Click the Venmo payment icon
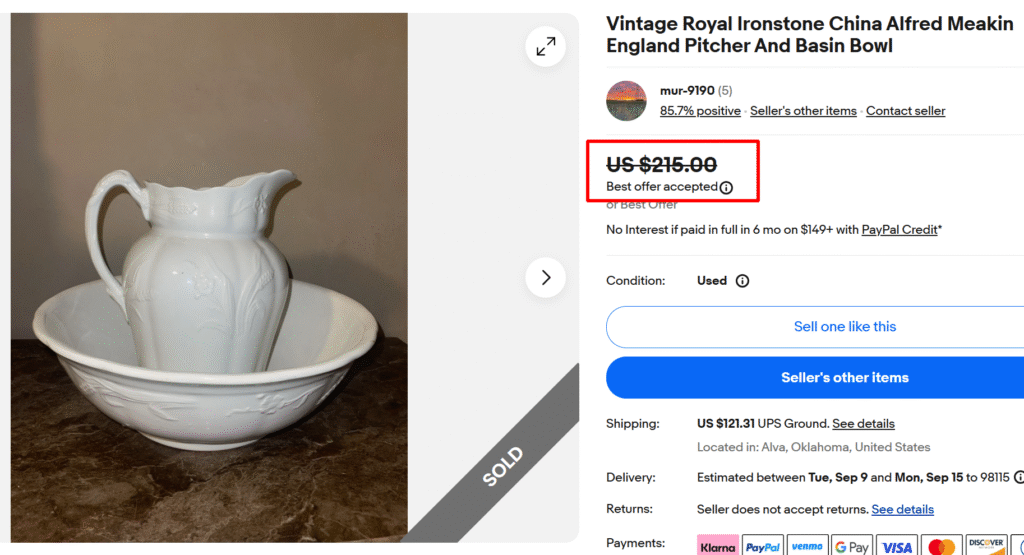Screen dimensions: 1024x555 pyautogui.click(x=807, y=546)
